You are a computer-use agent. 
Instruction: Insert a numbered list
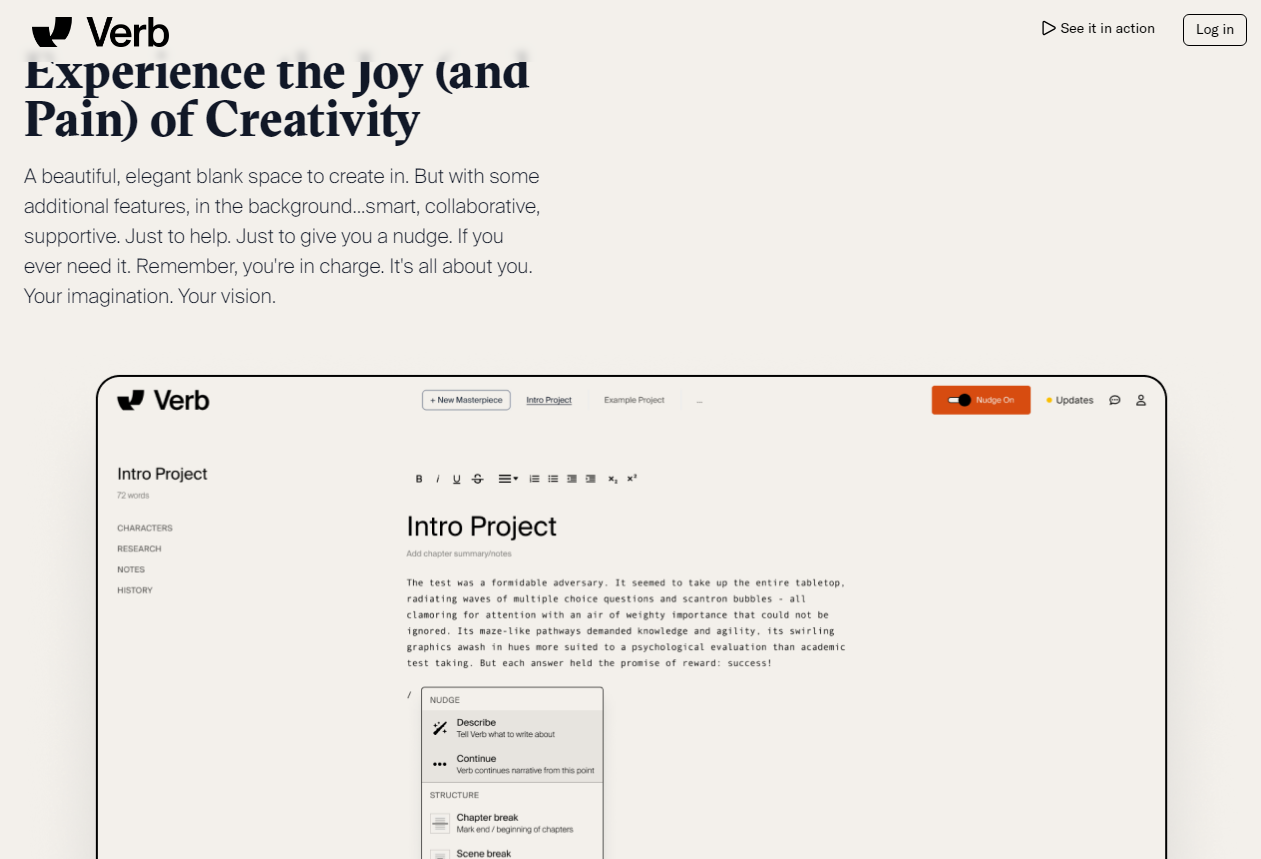(x=534, y=479)
